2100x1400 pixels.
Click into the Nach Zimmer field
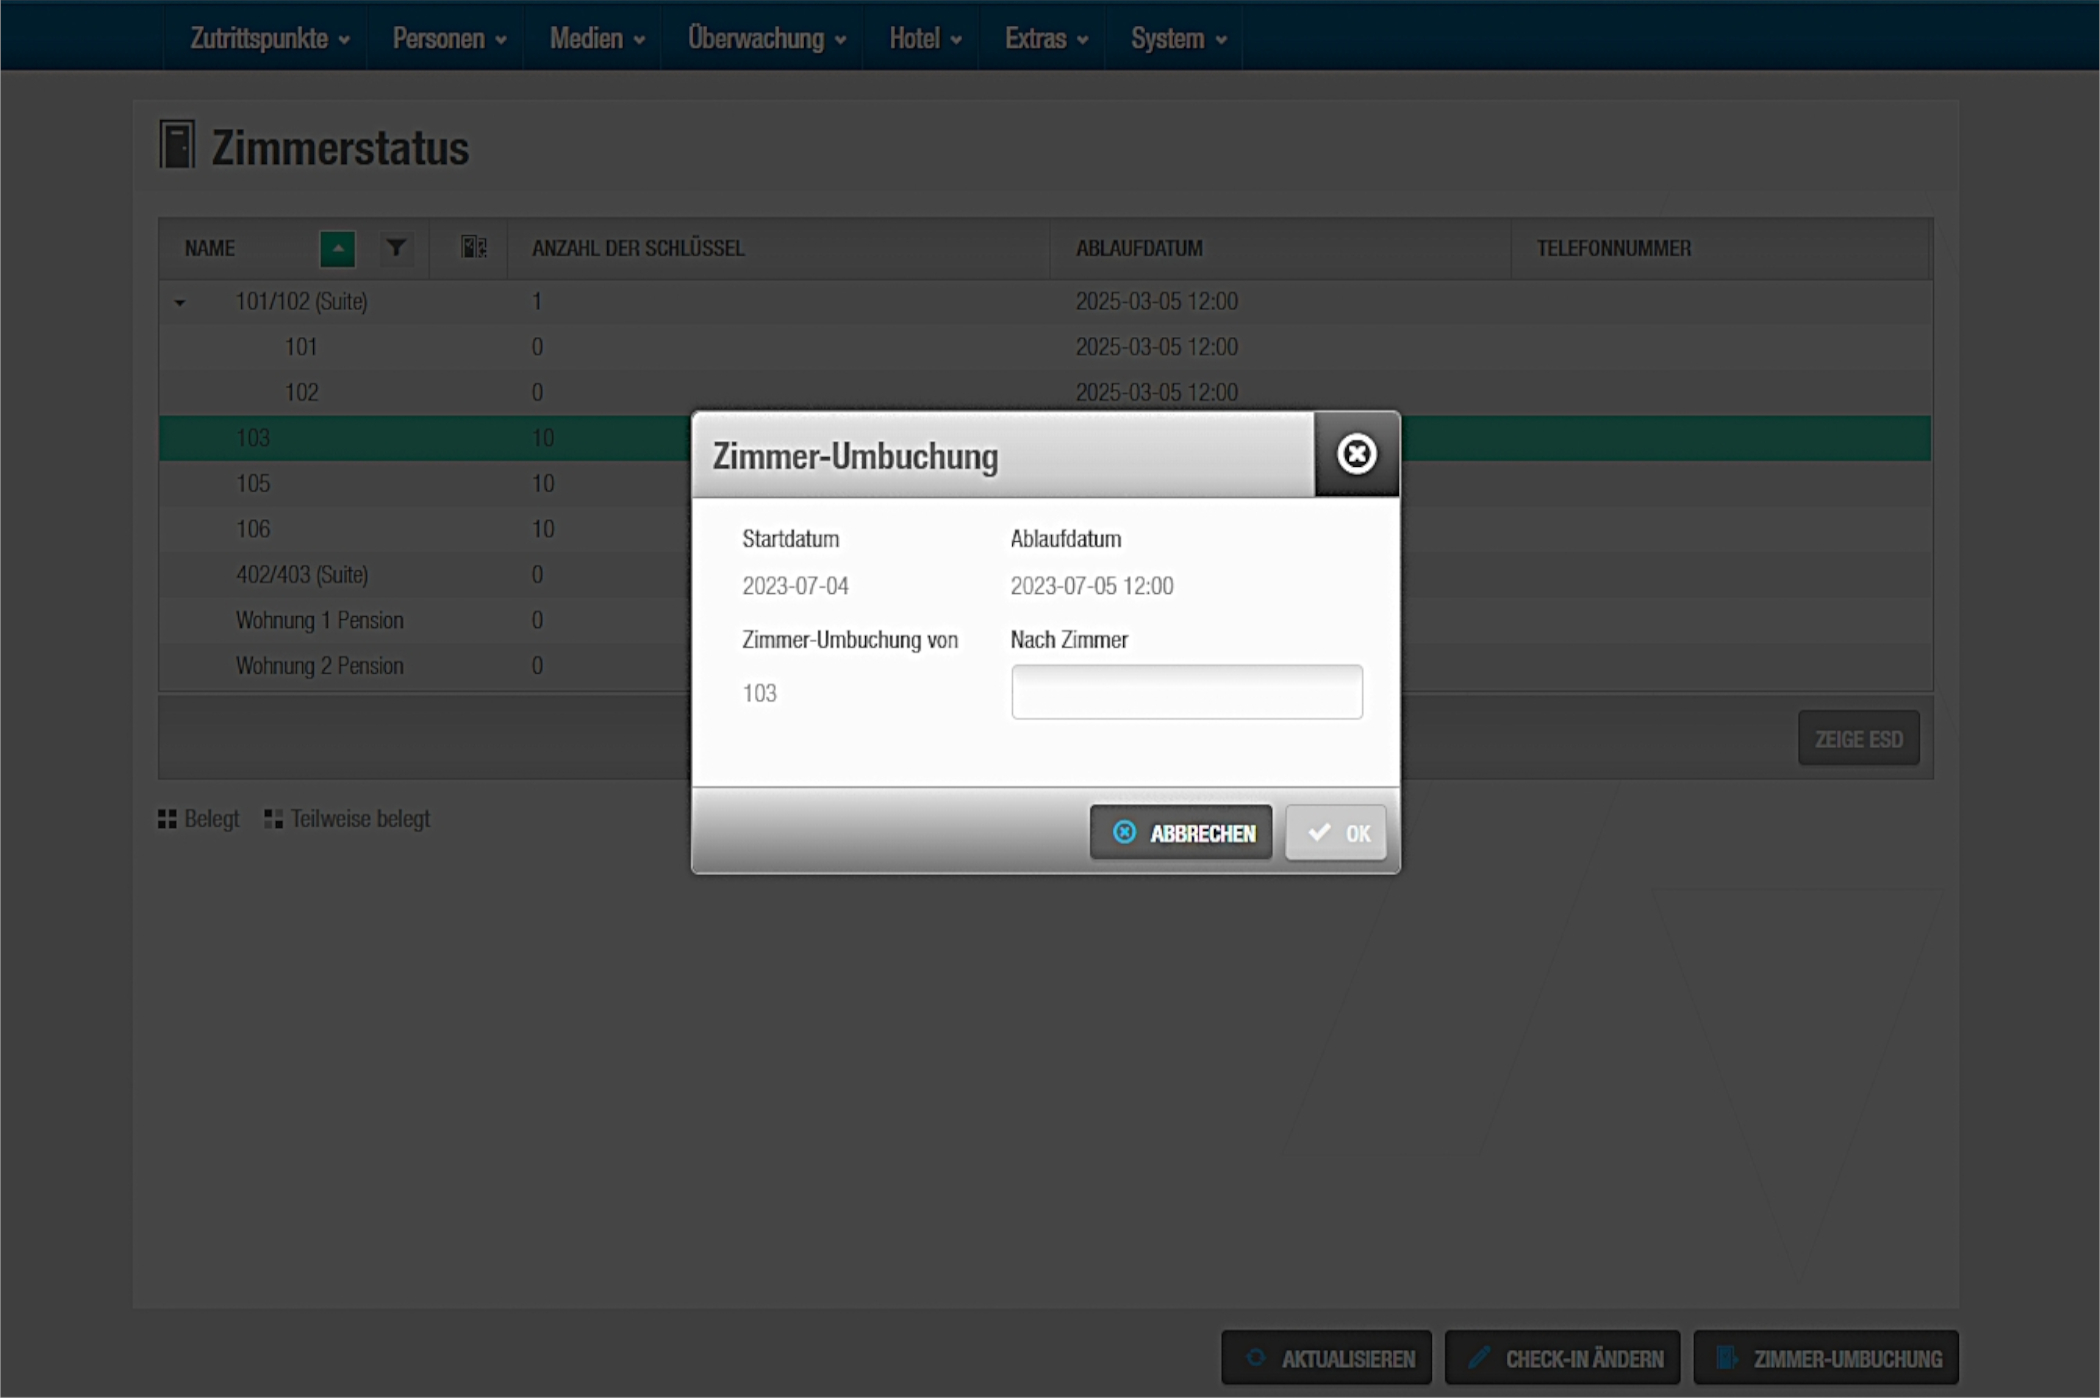tap(1186, 692)
